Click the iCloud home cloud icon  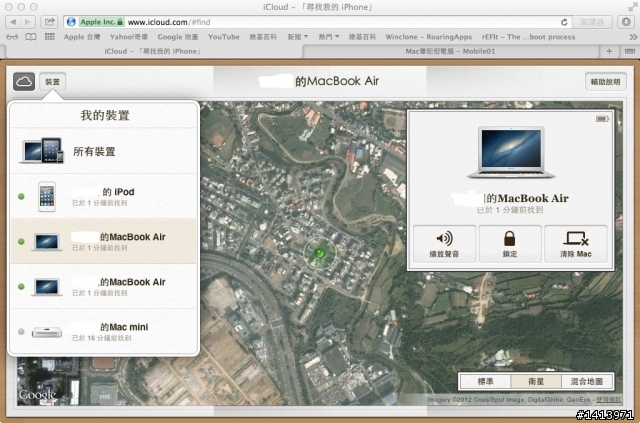tap(24, 82)
